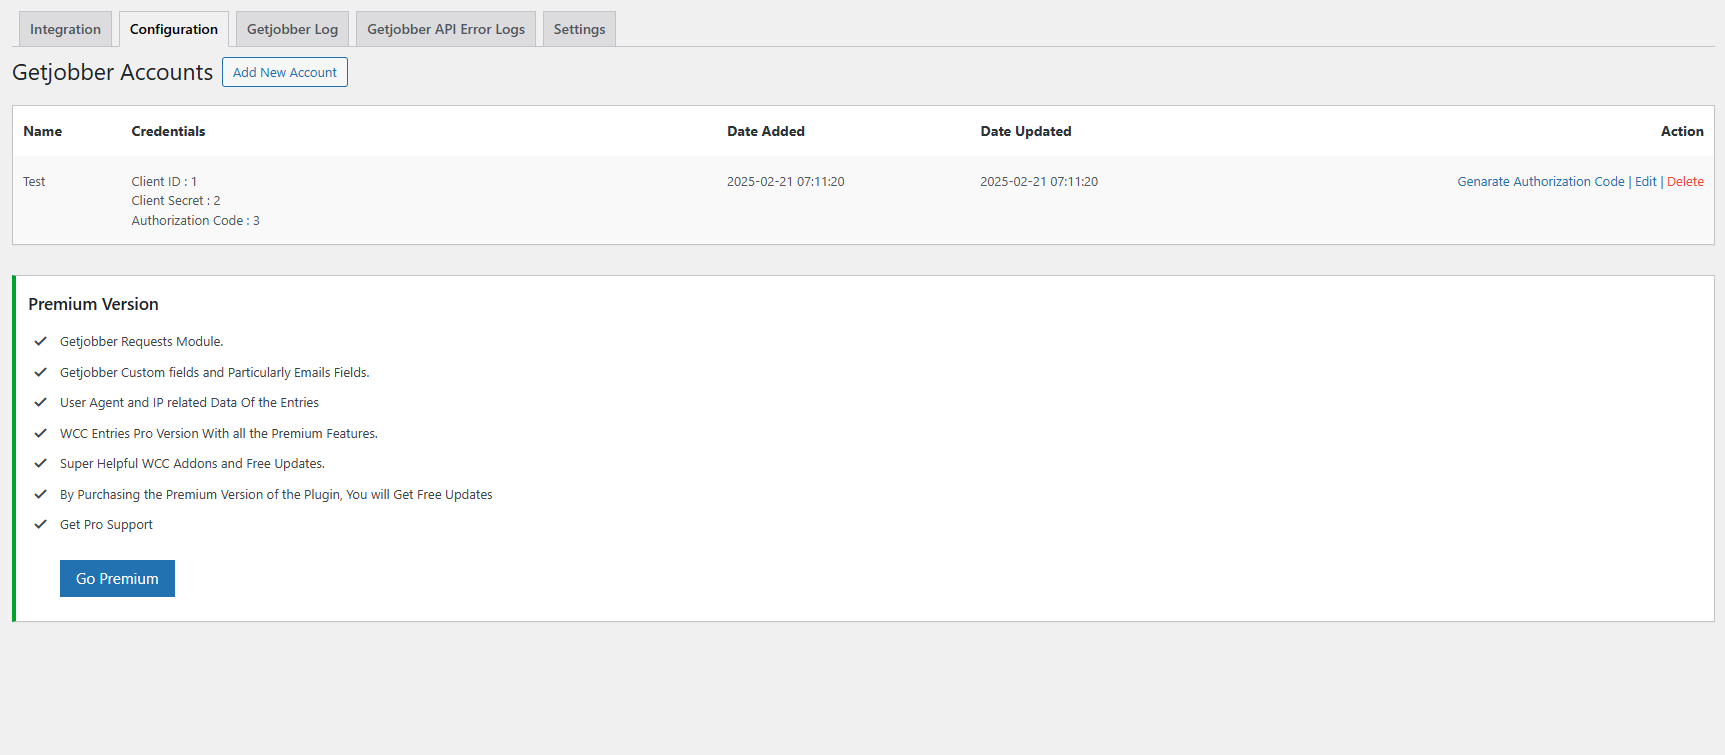Image resolution: width=1725 pixels, height=755 pixels.
Task: Click the Go Premium button
Action: coord(117,579)
